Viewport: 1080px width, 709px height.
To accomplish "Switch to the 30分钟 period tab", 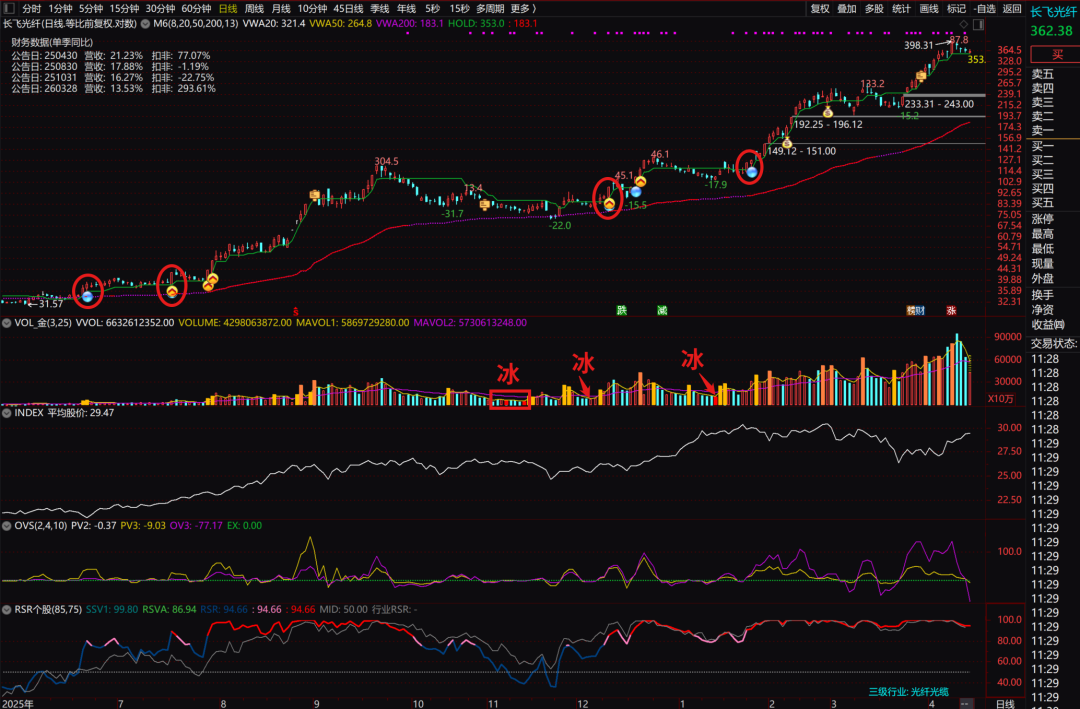I will (x=160, y=8).
